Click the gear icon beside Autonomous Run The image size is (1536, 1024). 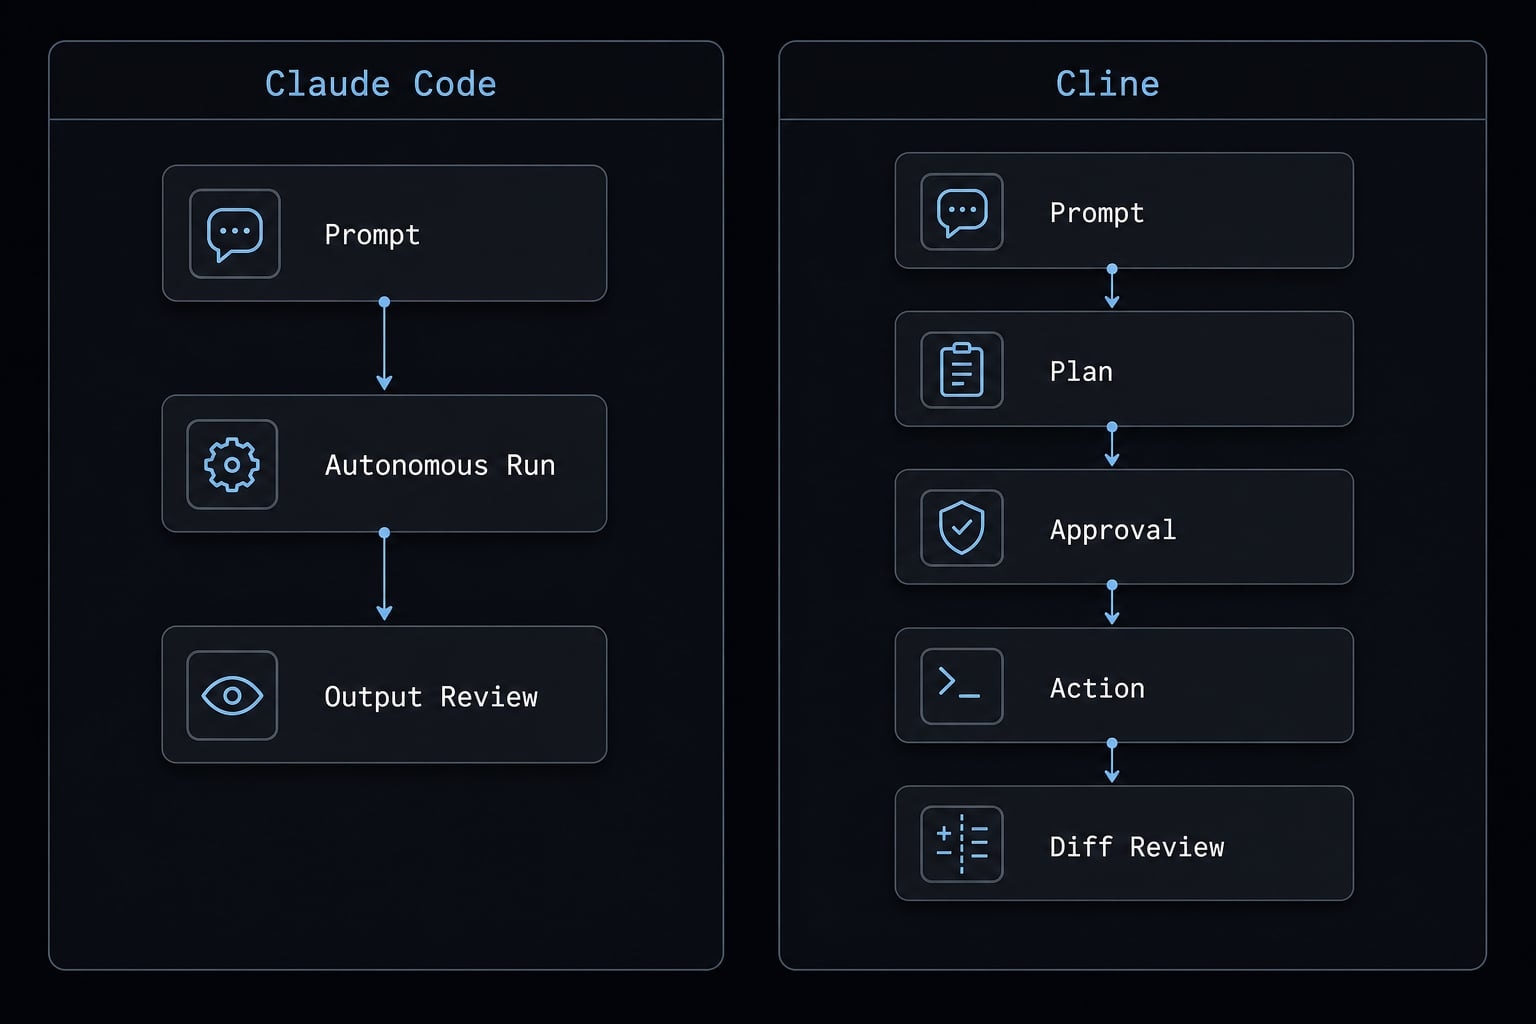tap(232, 465)
